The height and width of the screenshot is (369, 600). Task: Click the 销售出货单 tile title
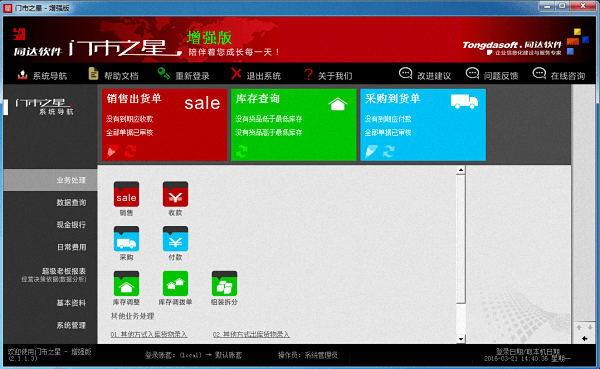click(x=134, y=99)
